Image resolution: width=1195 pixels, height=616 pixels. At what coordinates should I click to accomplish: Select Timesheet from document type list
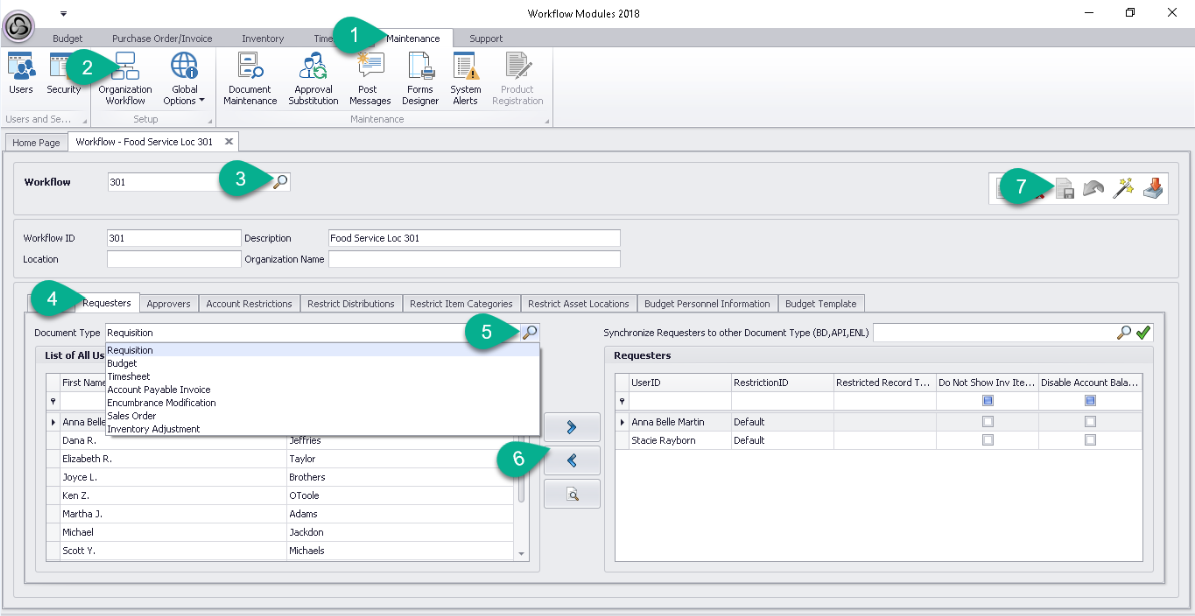coord(129,377)
